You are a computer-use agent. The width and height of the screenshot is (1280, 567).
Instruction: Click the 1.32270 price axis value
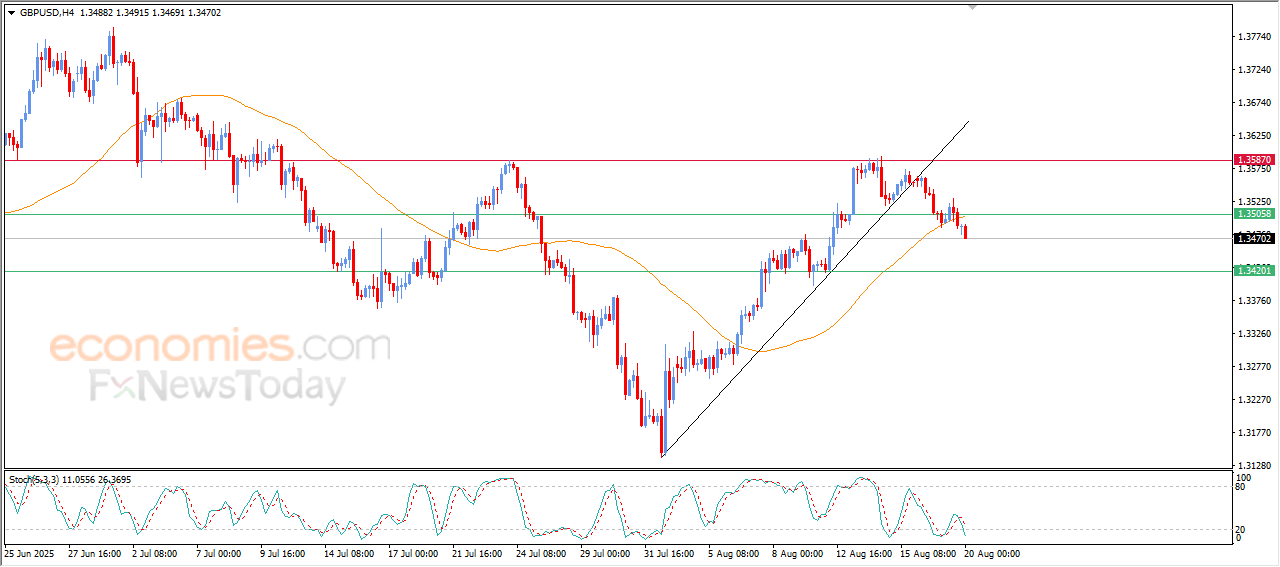coord(1254,400)
